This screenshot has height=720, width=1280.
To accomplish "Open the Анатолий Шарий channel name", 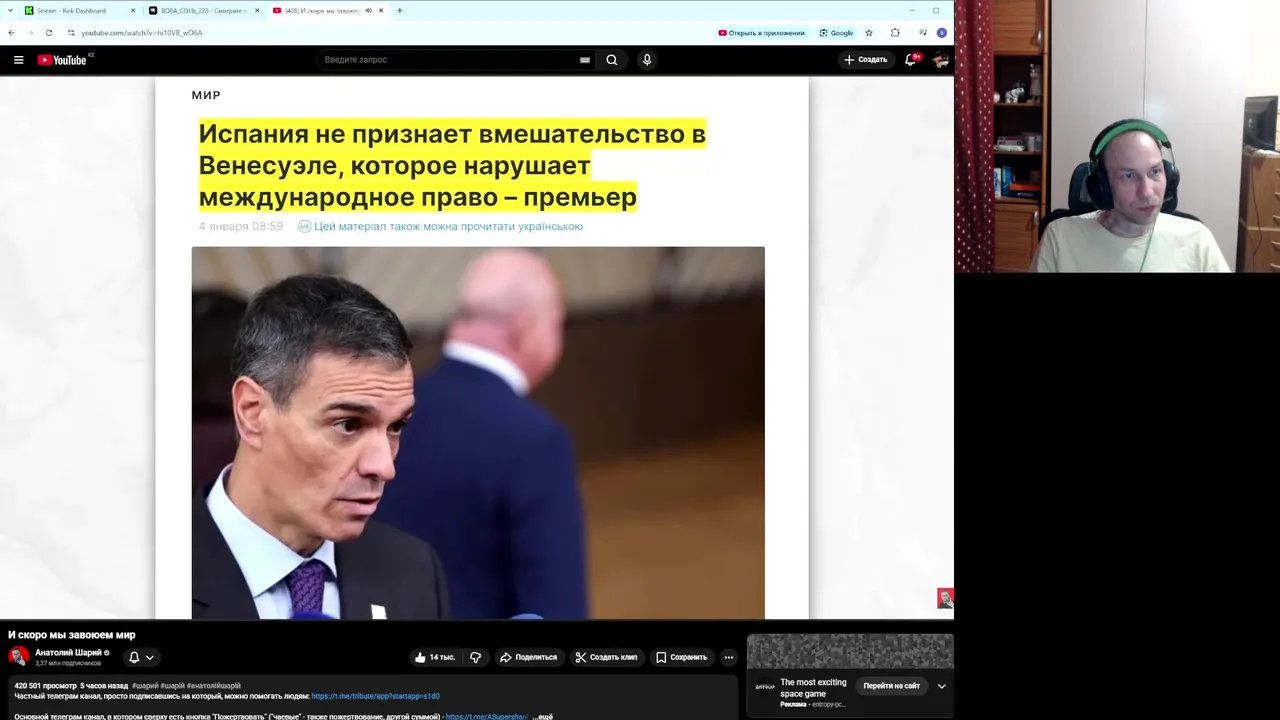I will (68, 652).
